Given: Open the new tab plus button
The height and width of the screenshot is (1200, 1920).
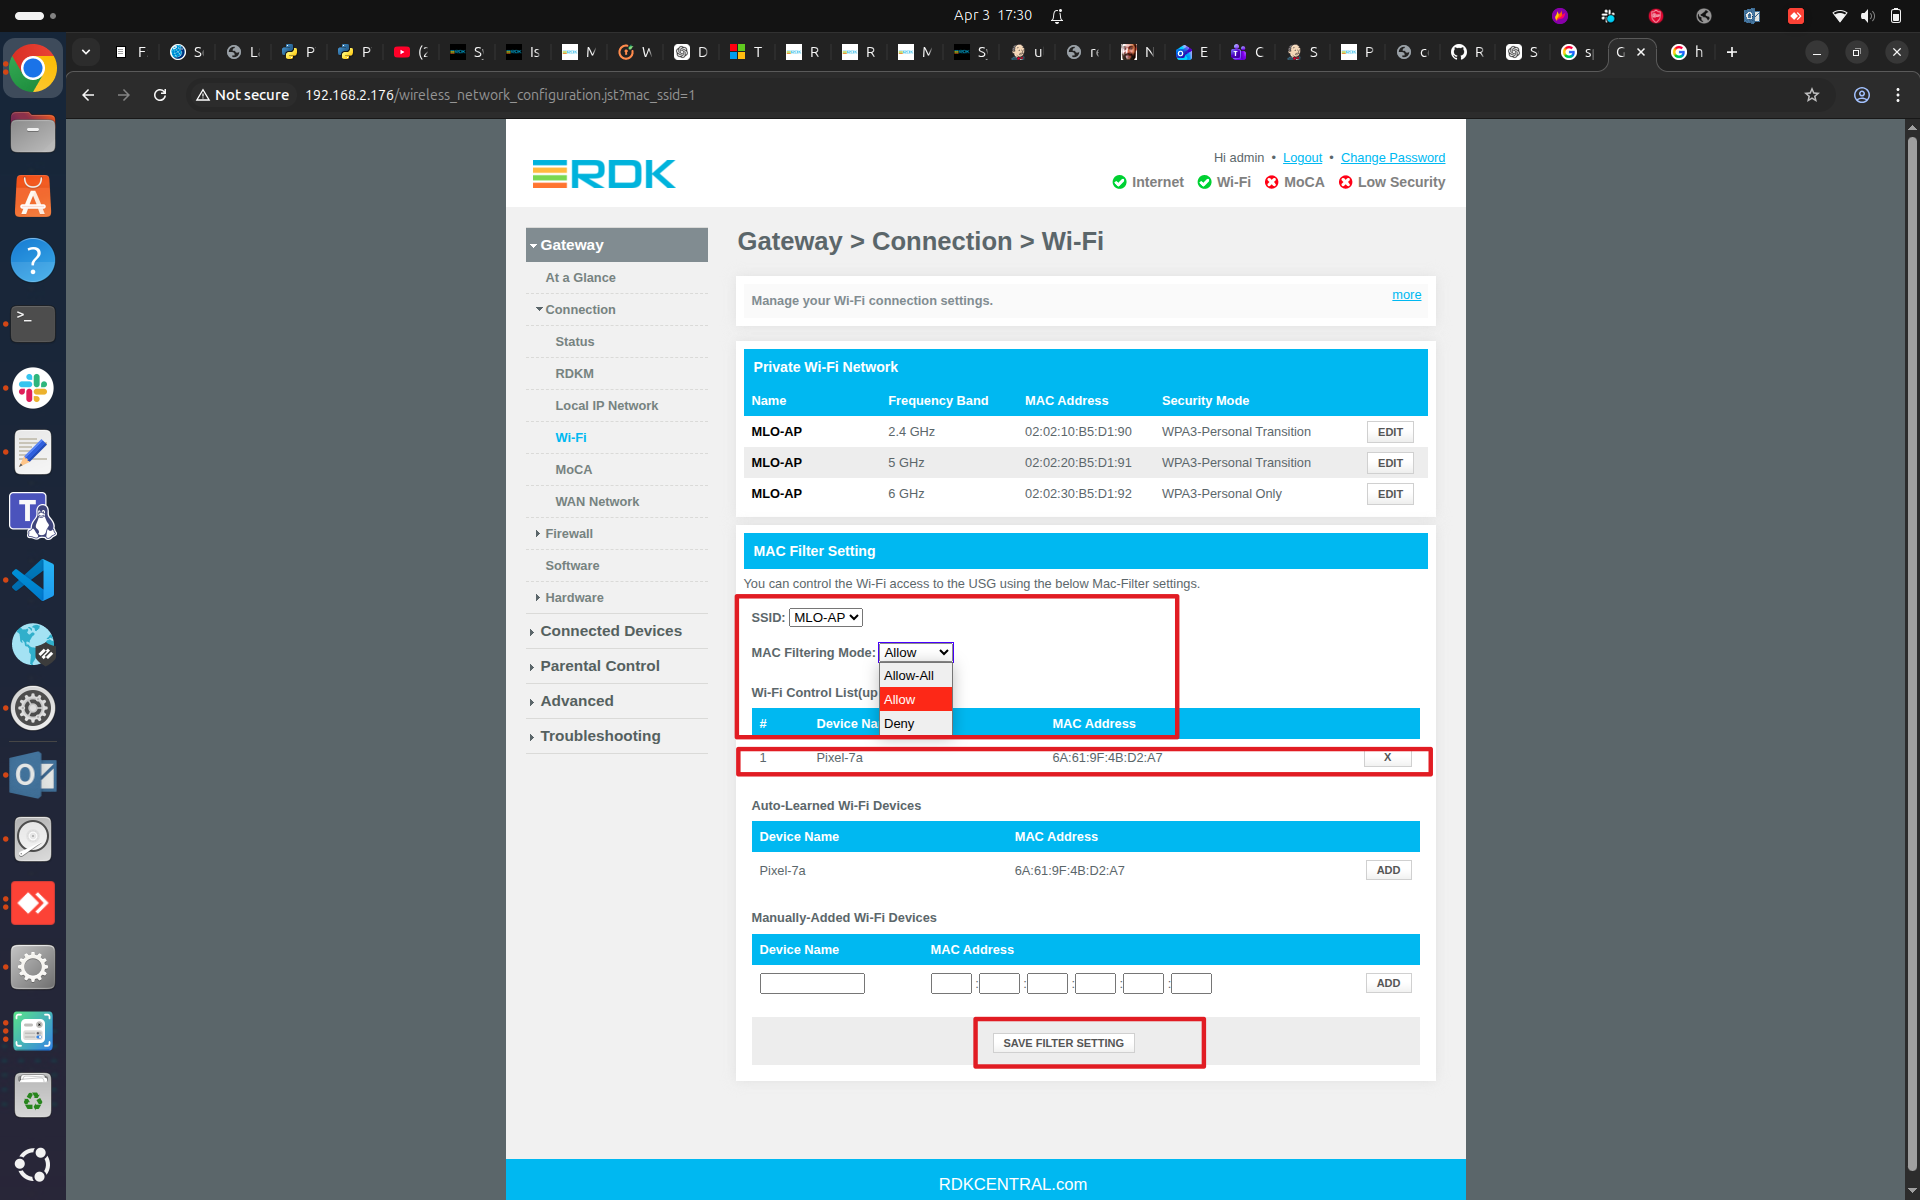Looking at the screenshot, I should point(1732,52).
